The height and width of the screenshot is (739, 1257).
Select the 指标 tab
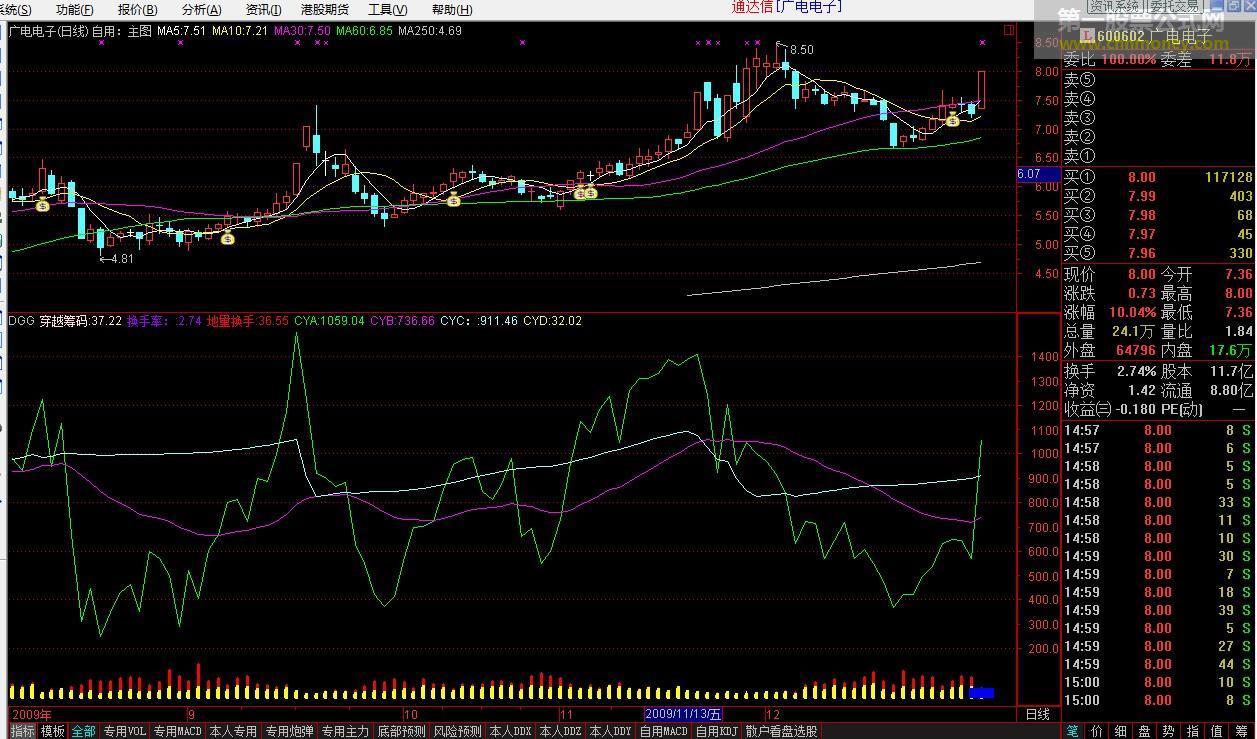[x=23, y=731]
